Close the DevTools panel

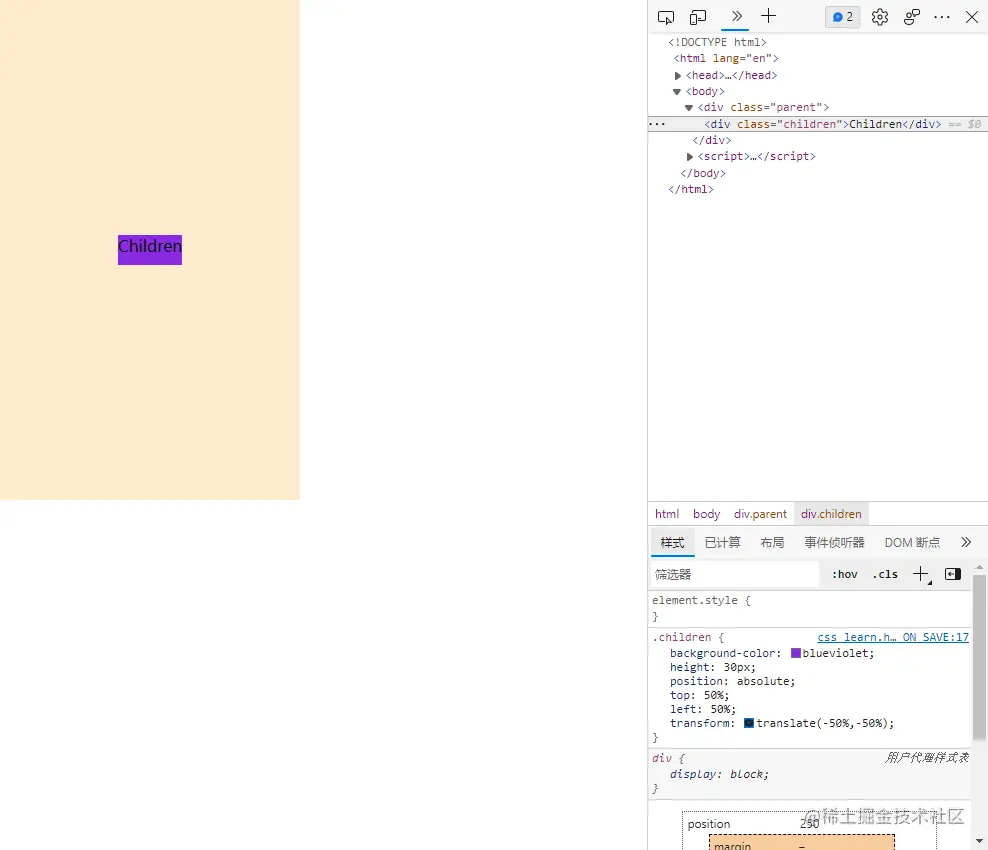pyautogui.click(x=972, y=17)
